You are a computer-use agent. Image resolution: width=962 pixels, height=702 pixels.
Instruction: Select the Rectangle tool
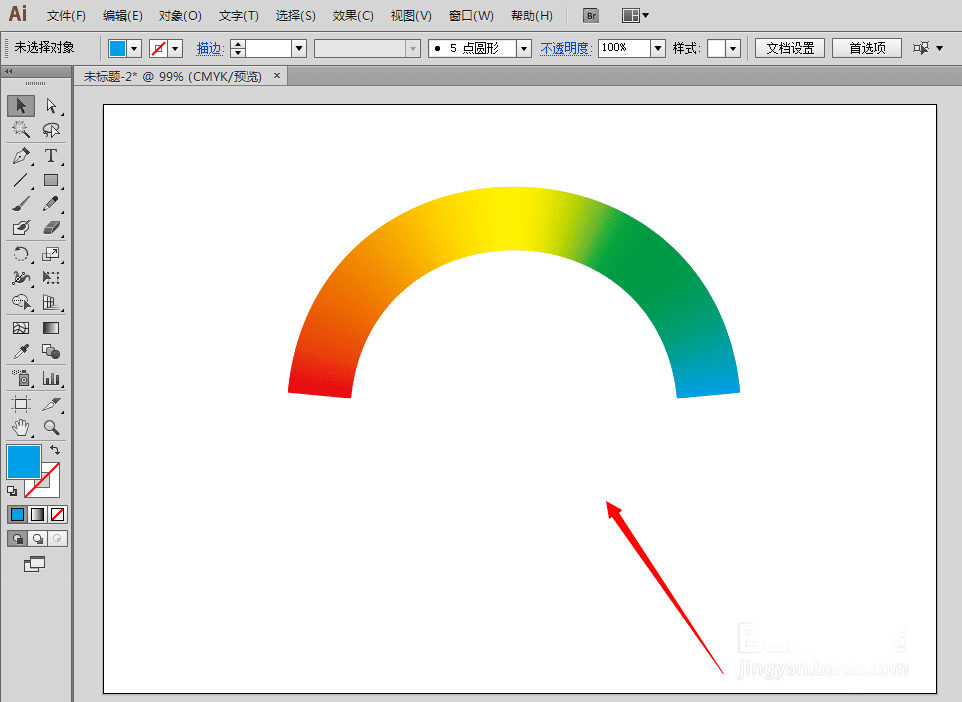51,180
